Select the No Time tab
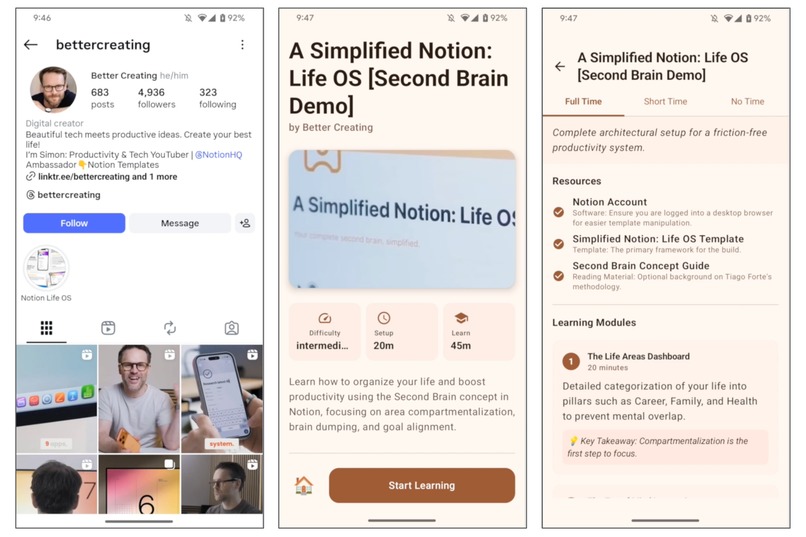Screen dimensions: 806x537 click(x=747, y=102)
